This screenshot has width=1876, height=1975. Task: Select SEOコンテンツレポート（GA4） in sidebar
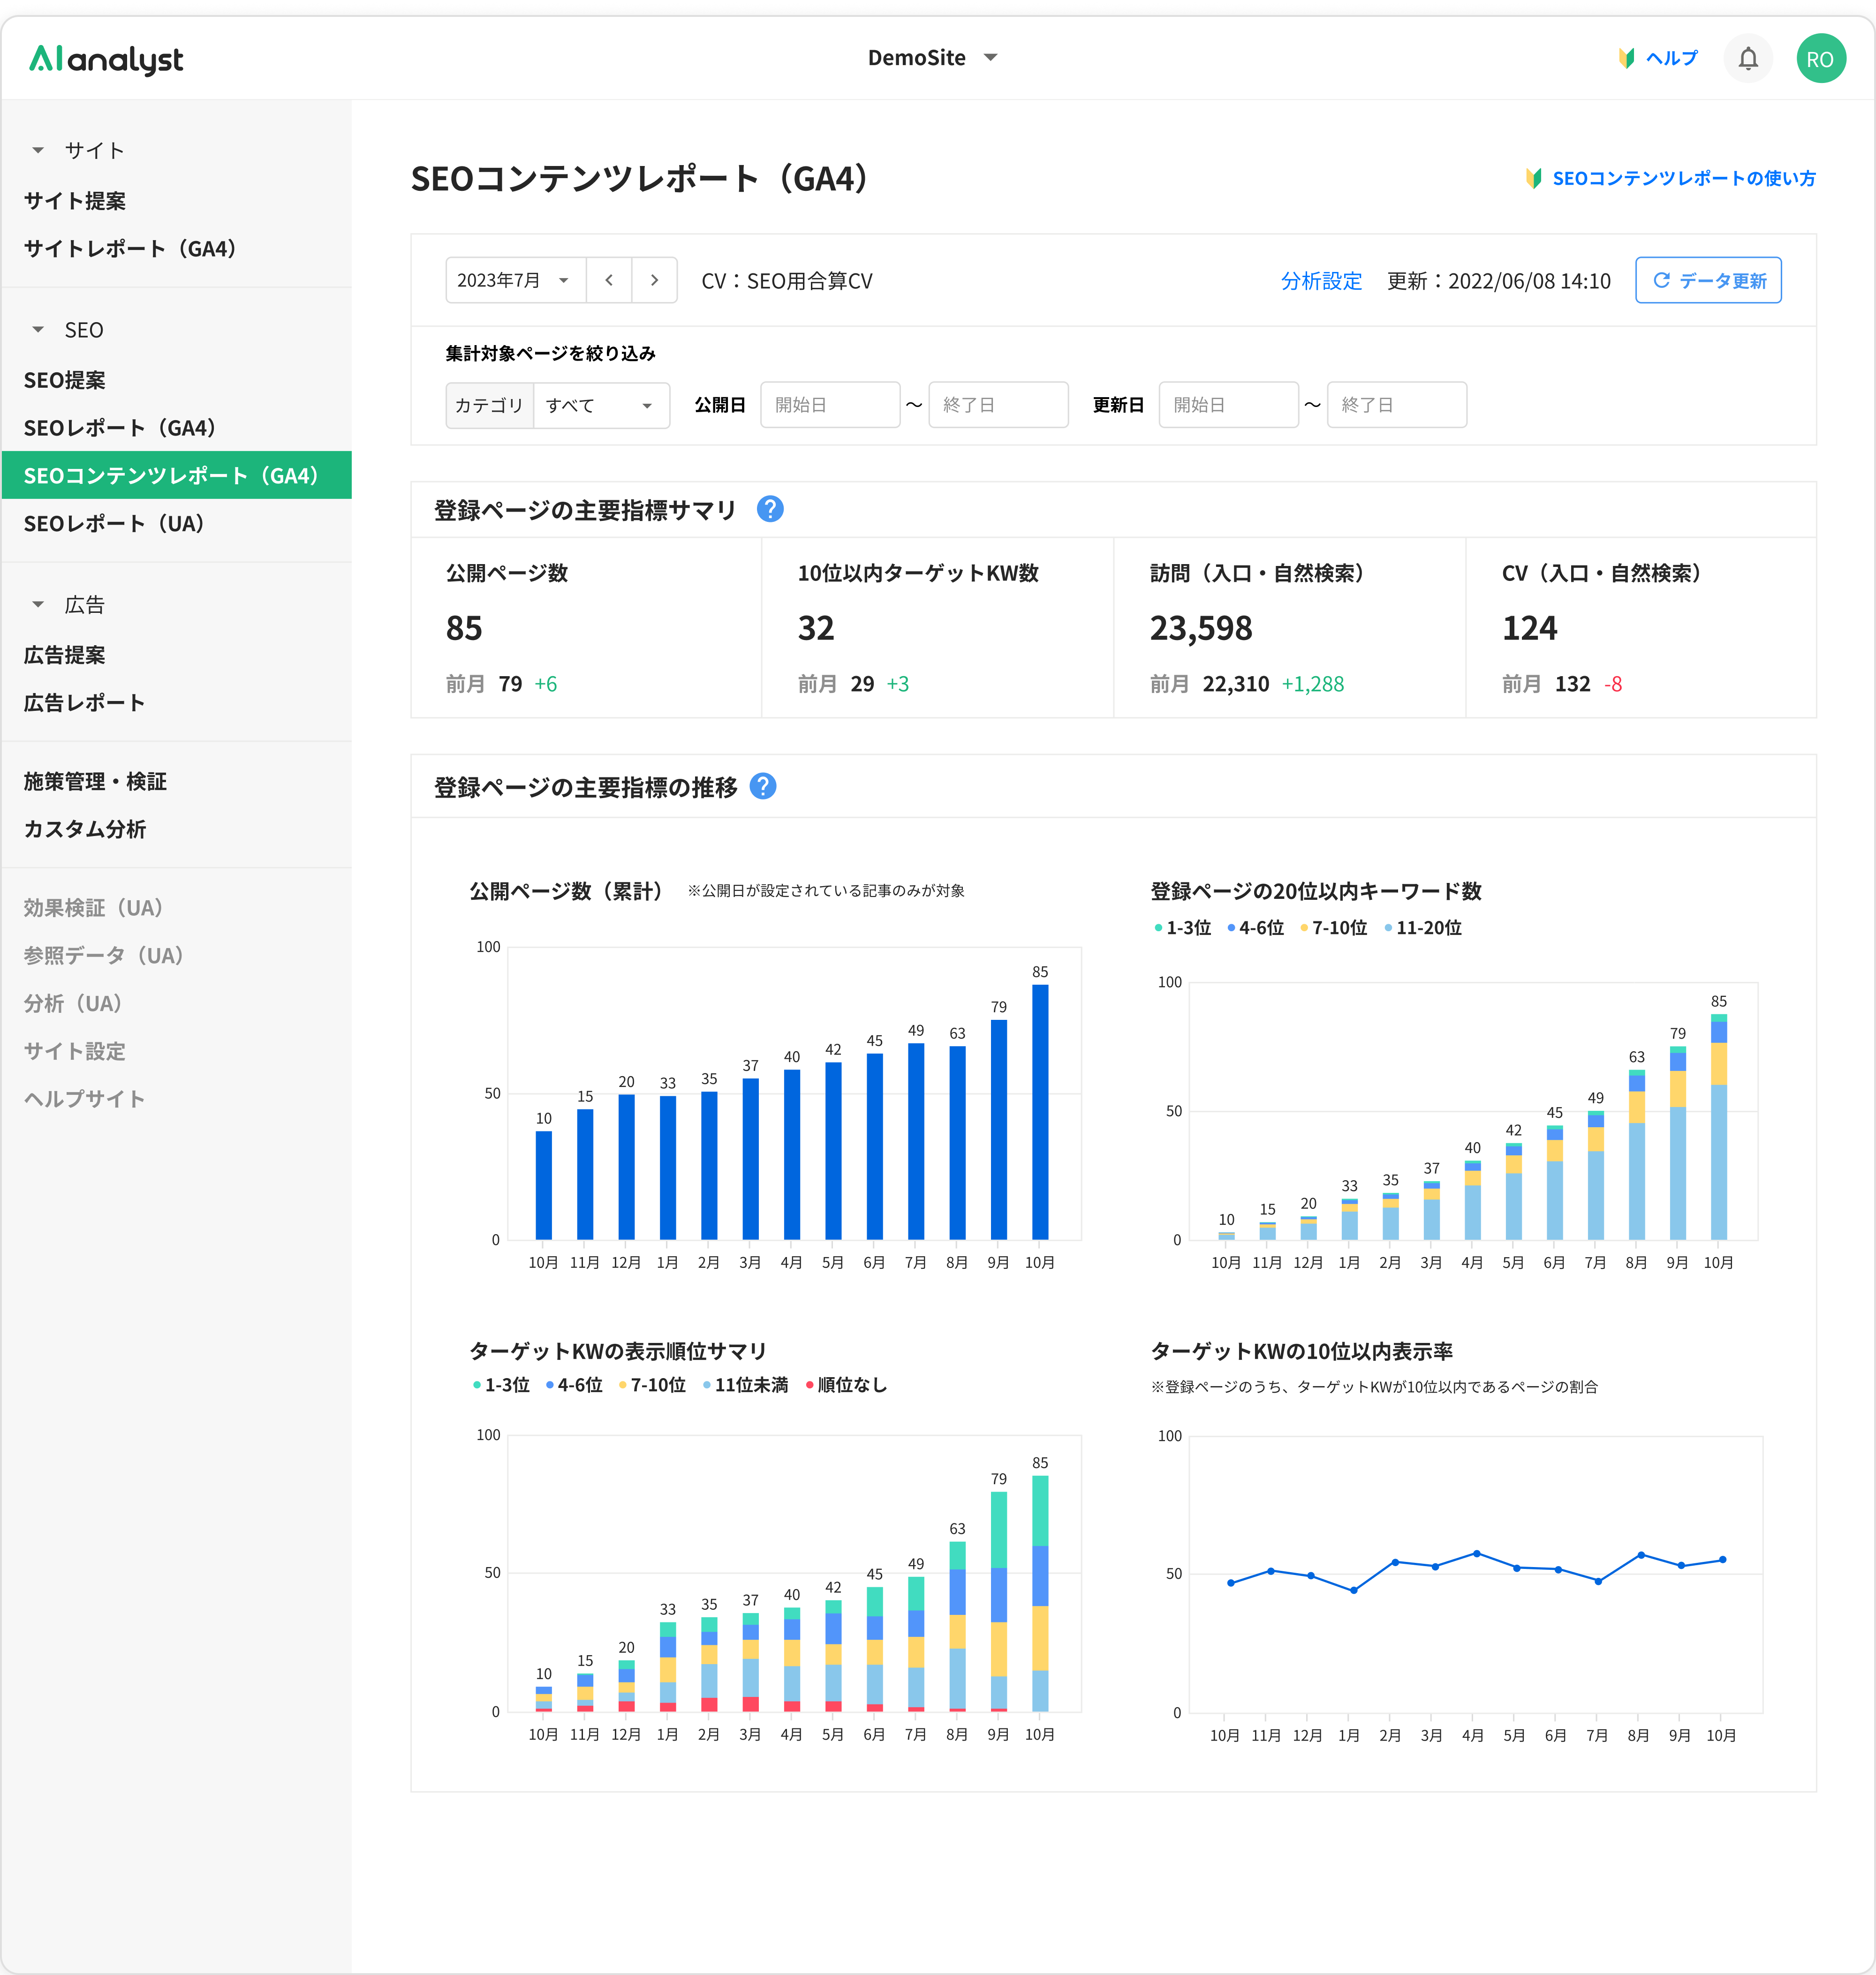coord(177,475)
